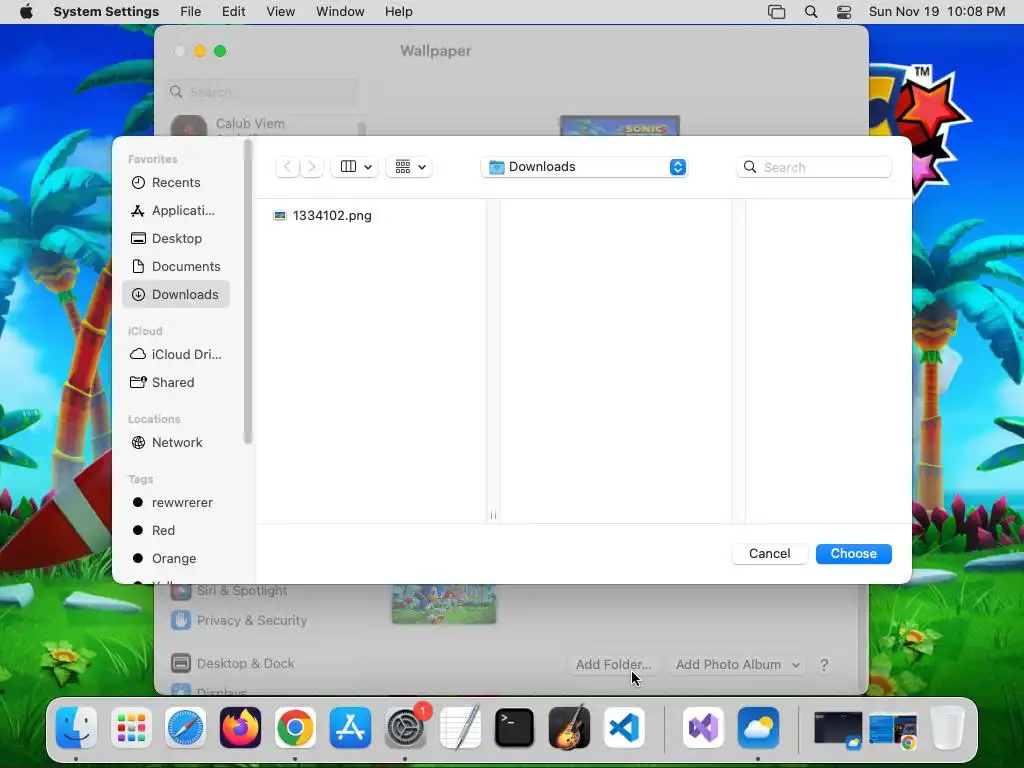Launch Visual Studio from the Dock
The width and height of the screenshot is (1024, 768).
[703, 727]
